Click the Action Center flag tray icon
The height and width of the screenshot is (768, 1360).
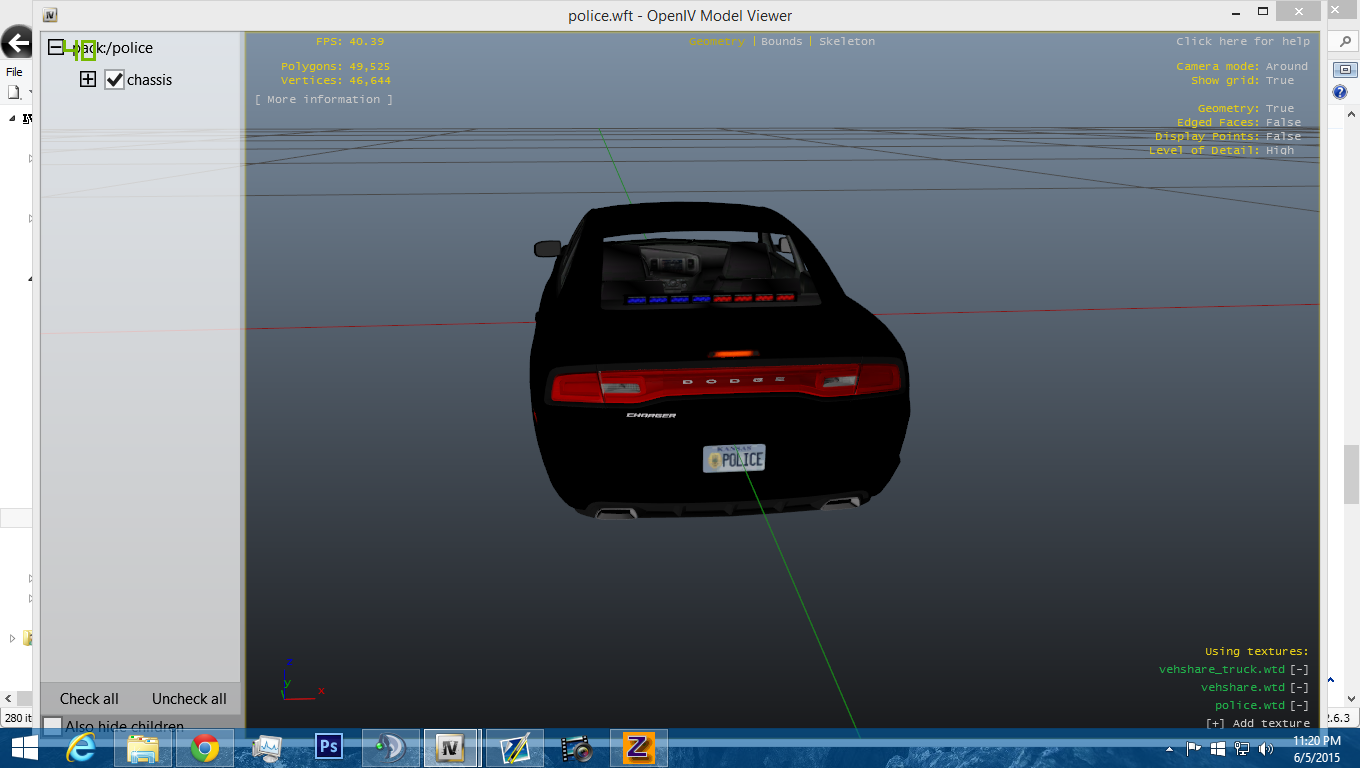pos(1194,748)
